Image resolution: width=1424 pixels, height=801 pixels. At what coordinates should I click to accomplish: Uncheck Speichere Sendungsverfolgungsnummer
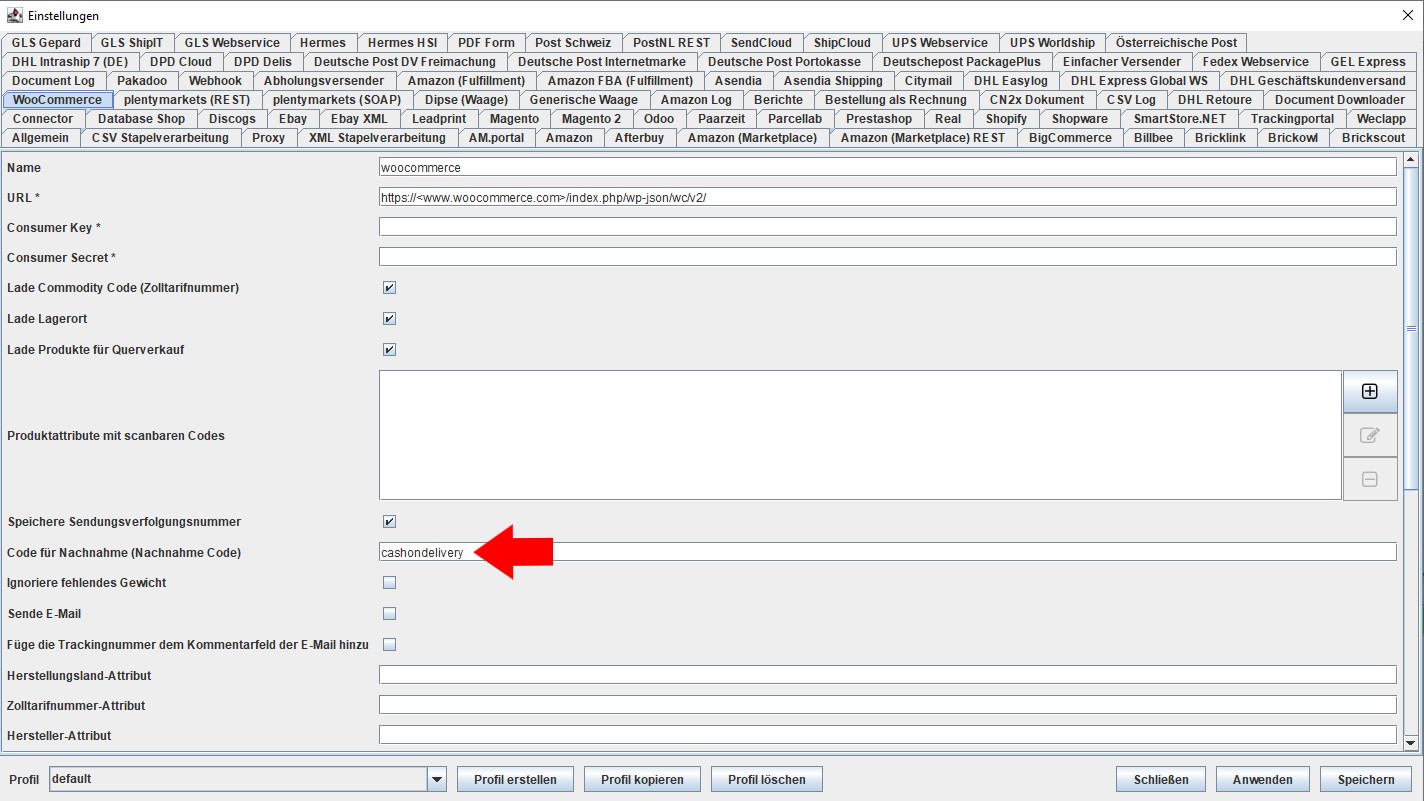click(390, 522)
